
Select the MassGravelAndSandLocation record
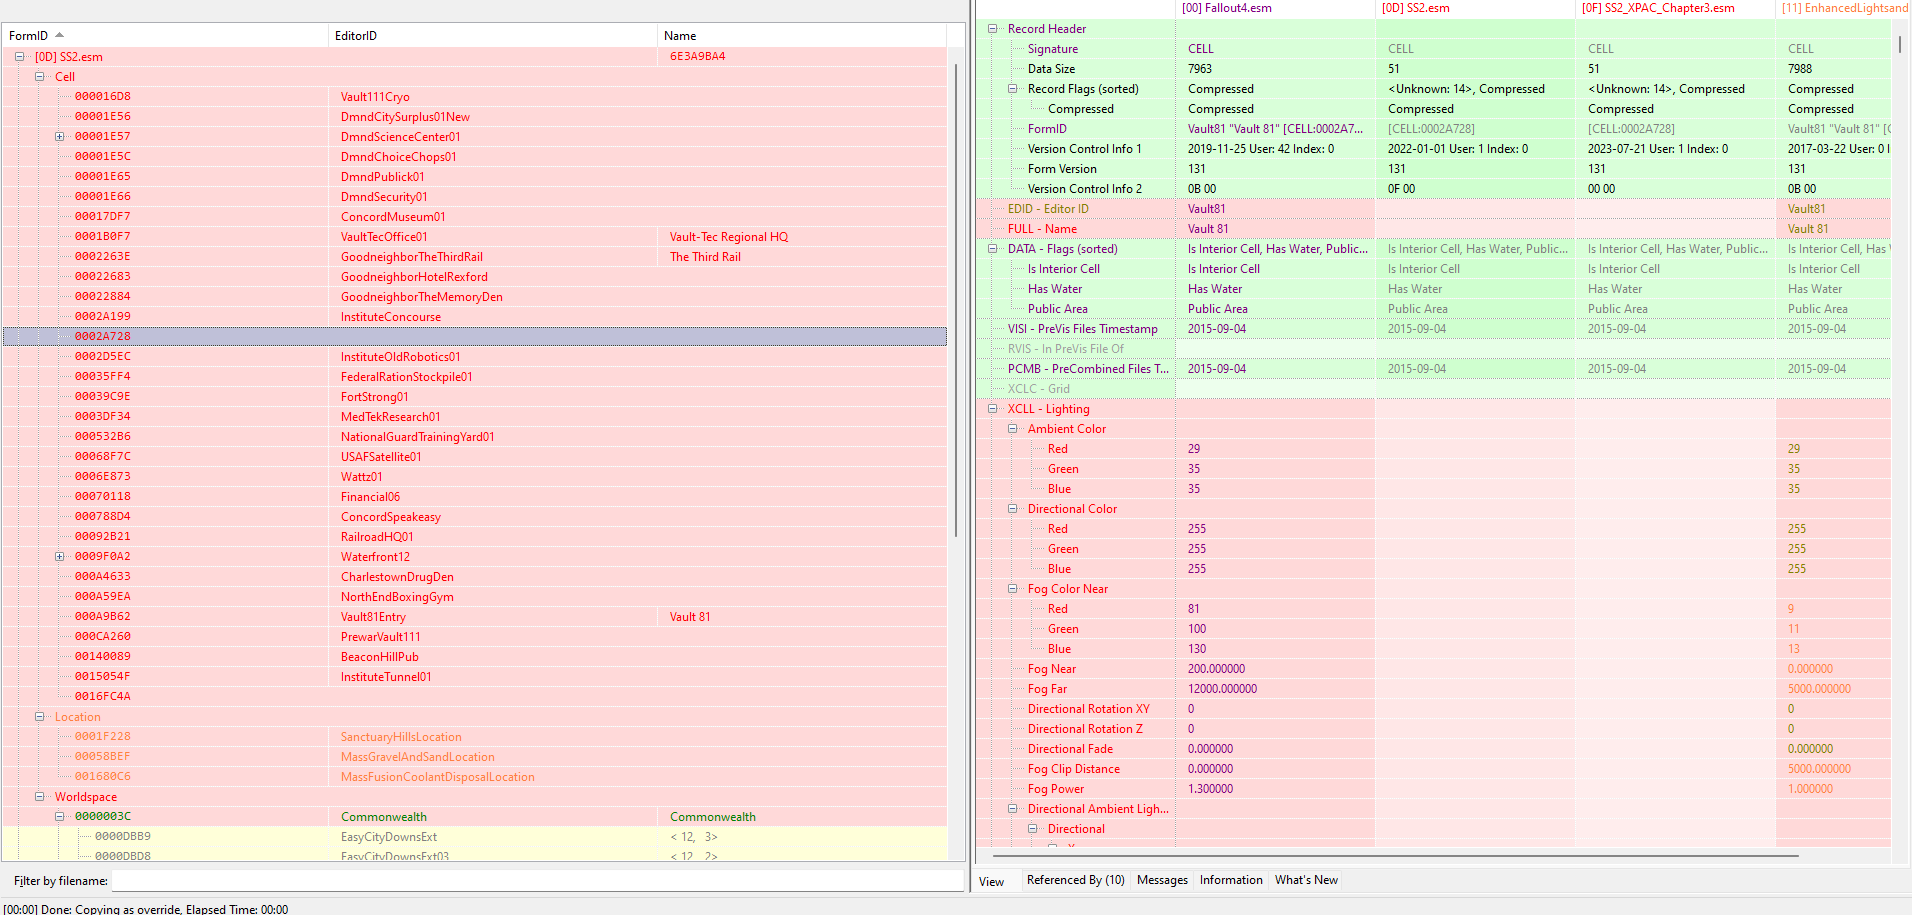point(474,757)
